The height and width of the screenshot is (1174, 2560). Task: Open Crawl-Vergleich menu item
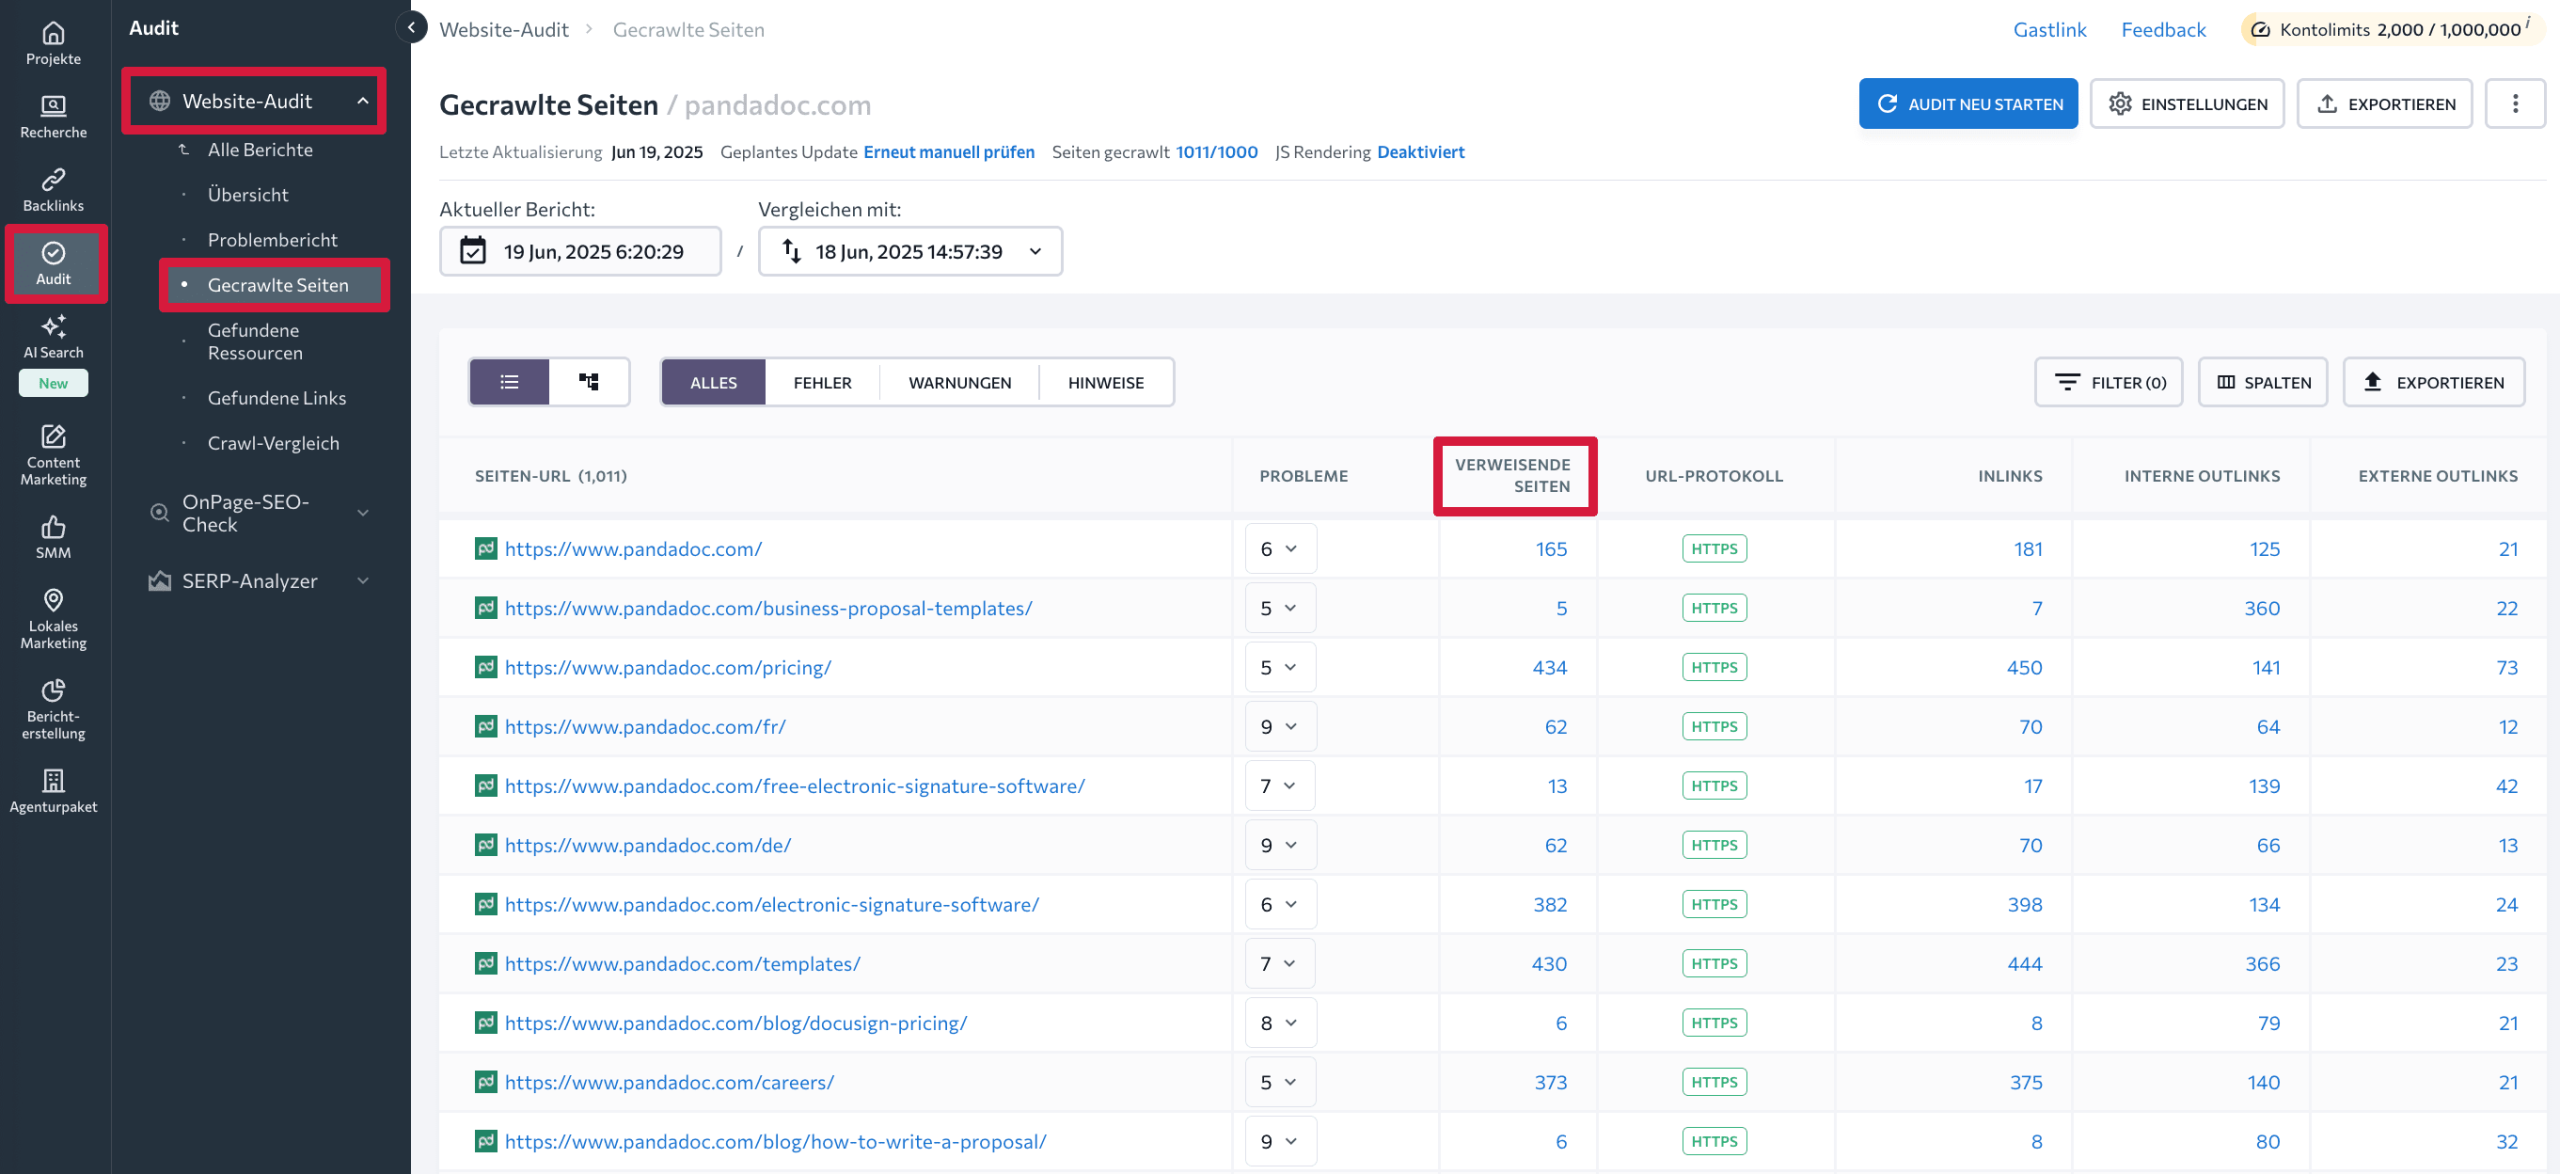273,443
